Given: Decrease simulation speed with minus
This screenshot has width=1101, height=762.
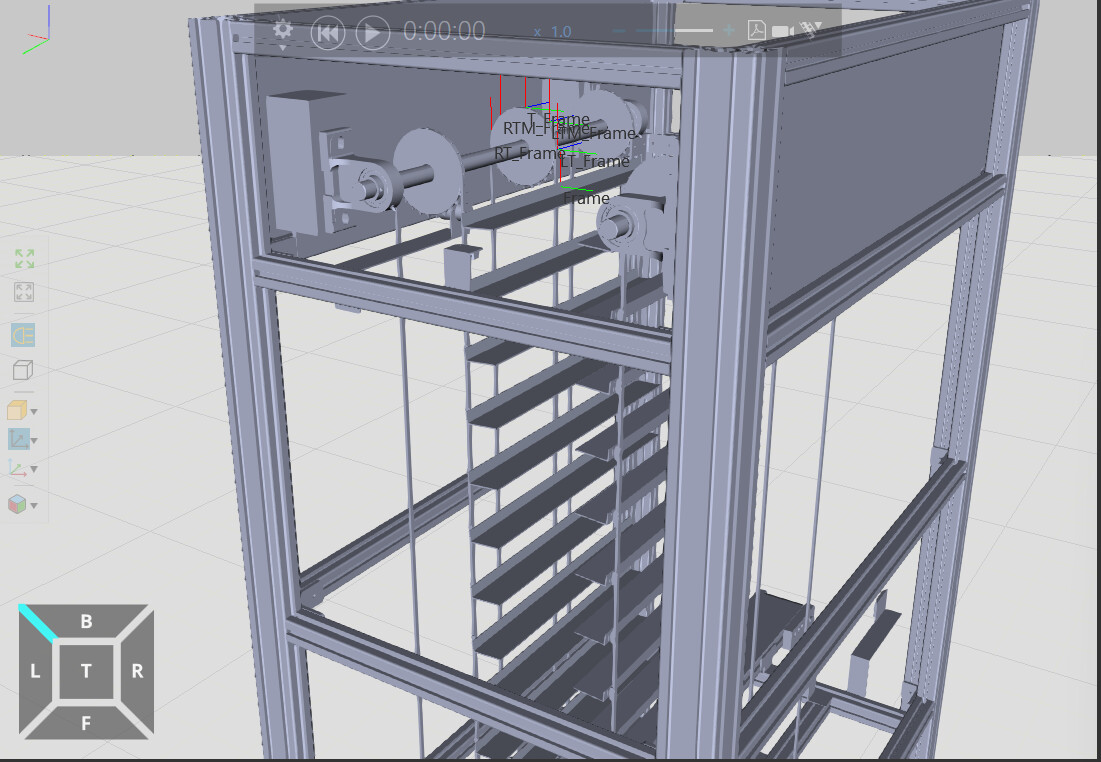Looking at the screenshot, I should pyautogui.click(x=619, y=31).
